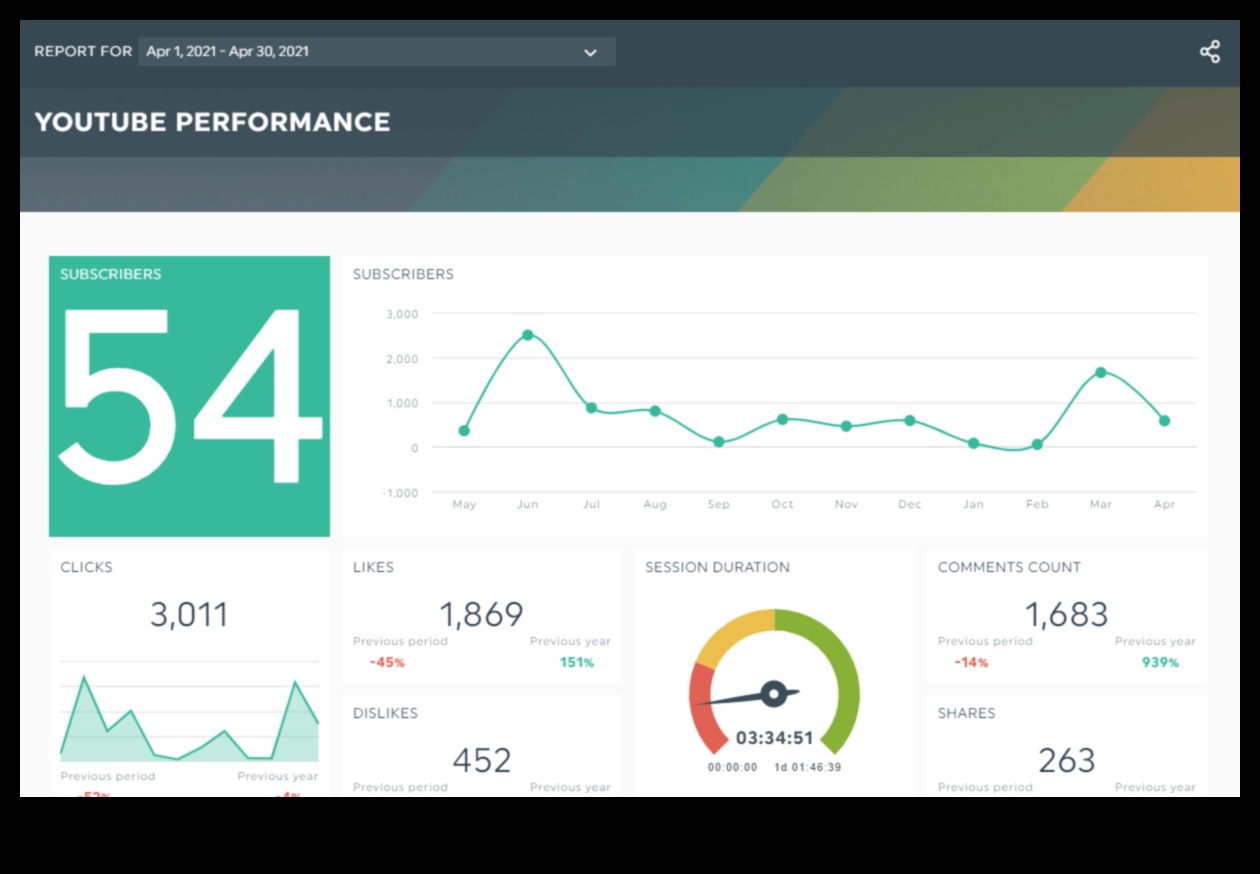Select the April data point on the Subscribers chart
Image resolution: width=1260 pixels, height=874 pixels.
tap(1164, 421)
